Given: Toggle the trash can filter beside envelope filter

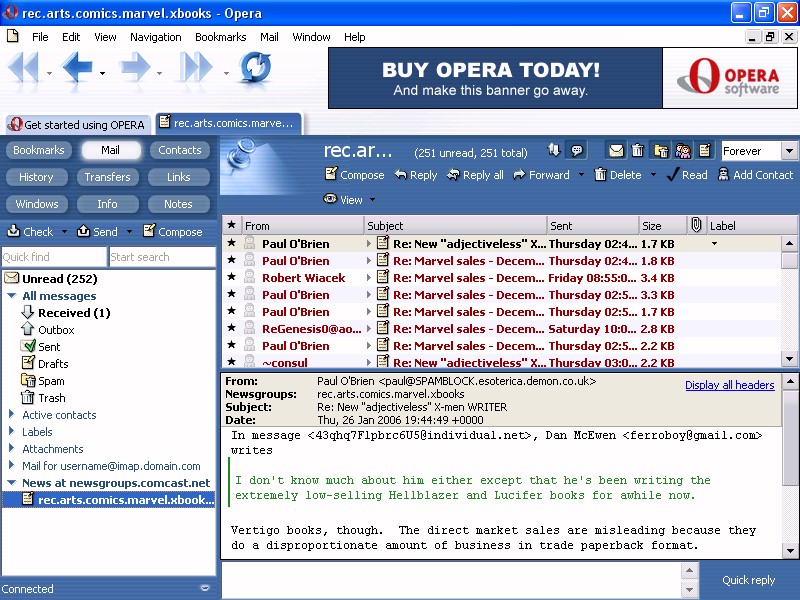Looking at the screenshot, I should [x=638, y=150].
